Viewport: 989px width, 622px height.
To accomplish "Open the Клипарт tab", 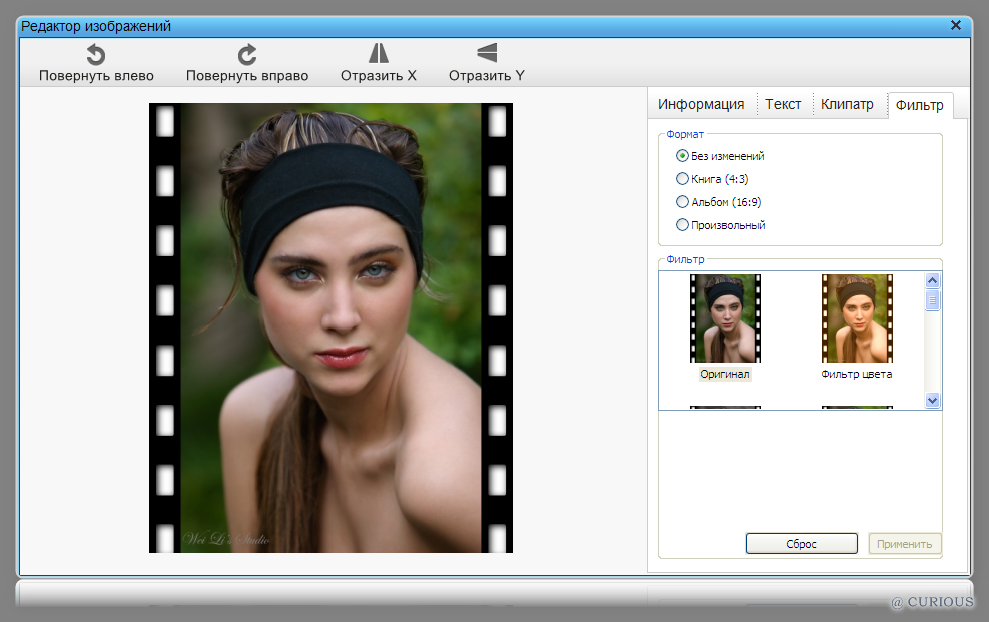I will (847, 104).
